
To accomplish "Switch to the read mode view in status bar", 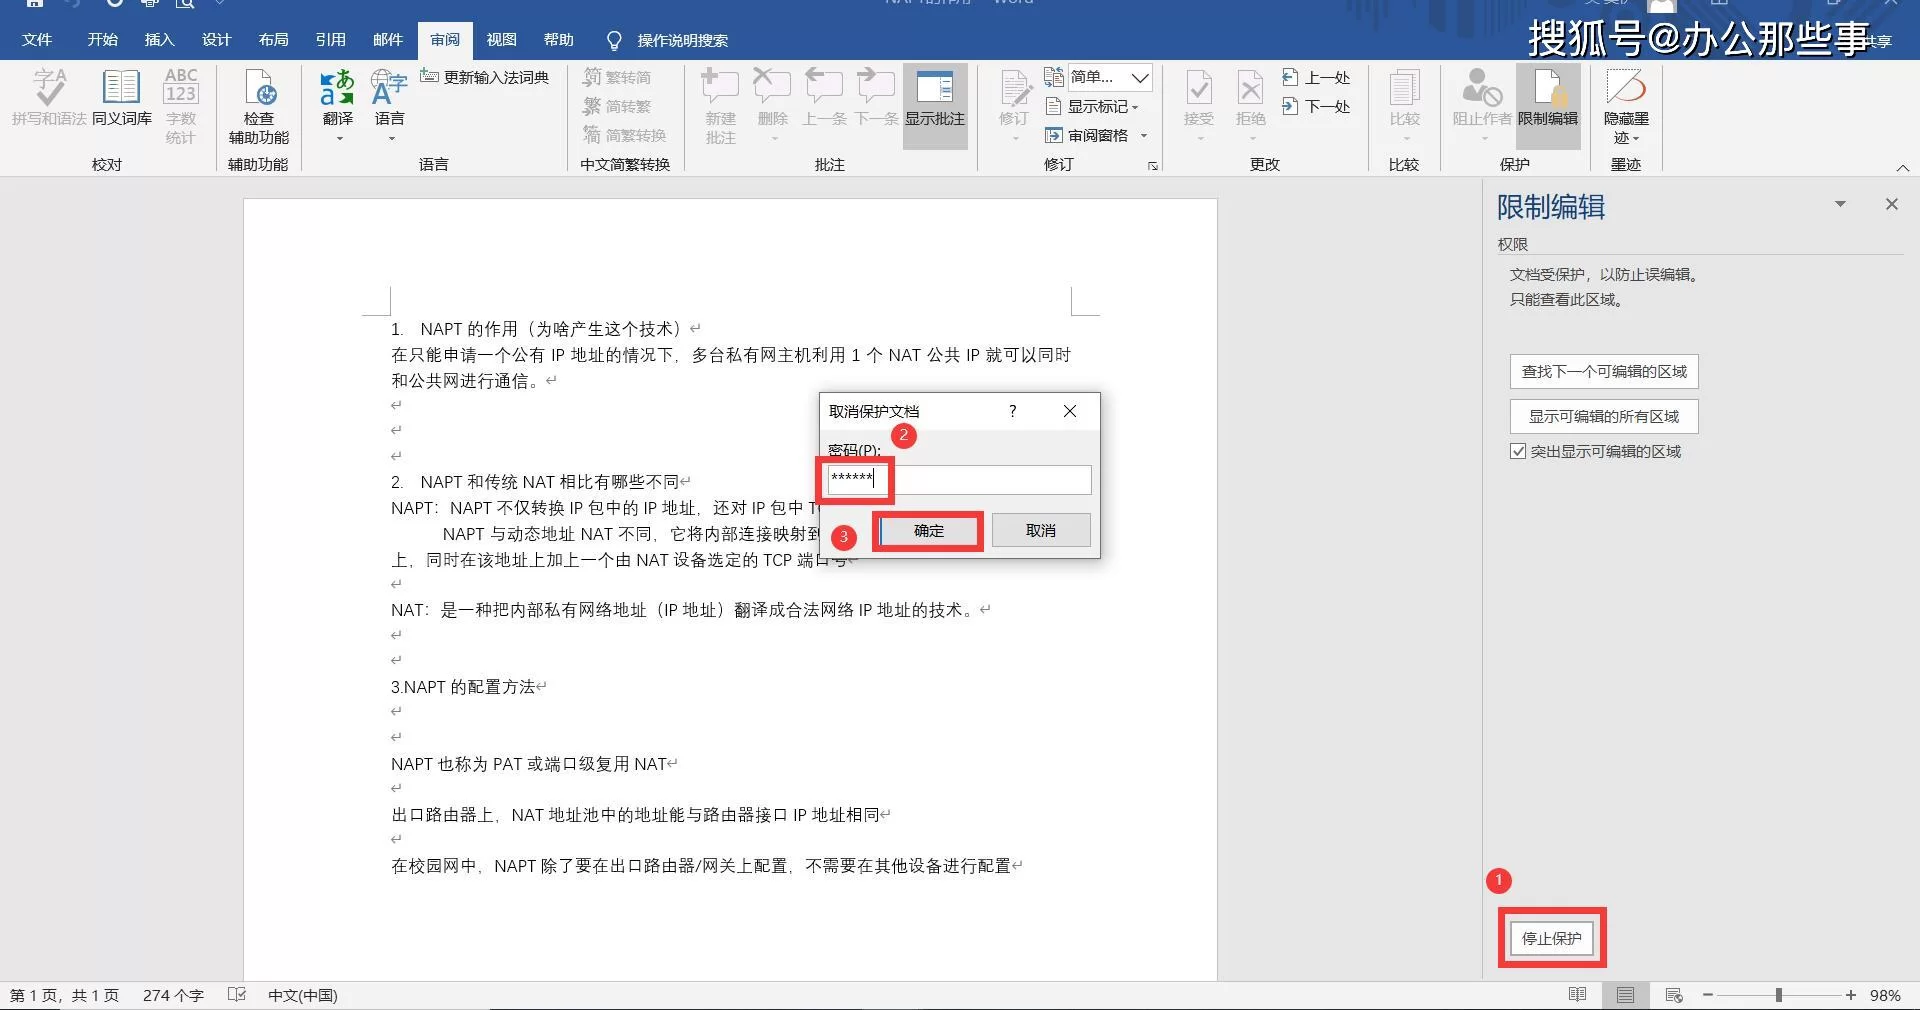I will tap(1577, 995).
